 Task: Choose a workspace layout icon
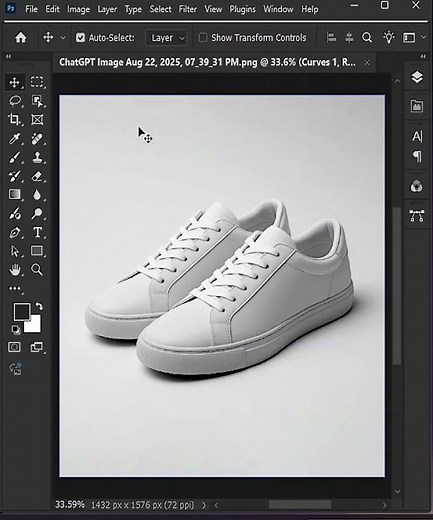point(409,37)
